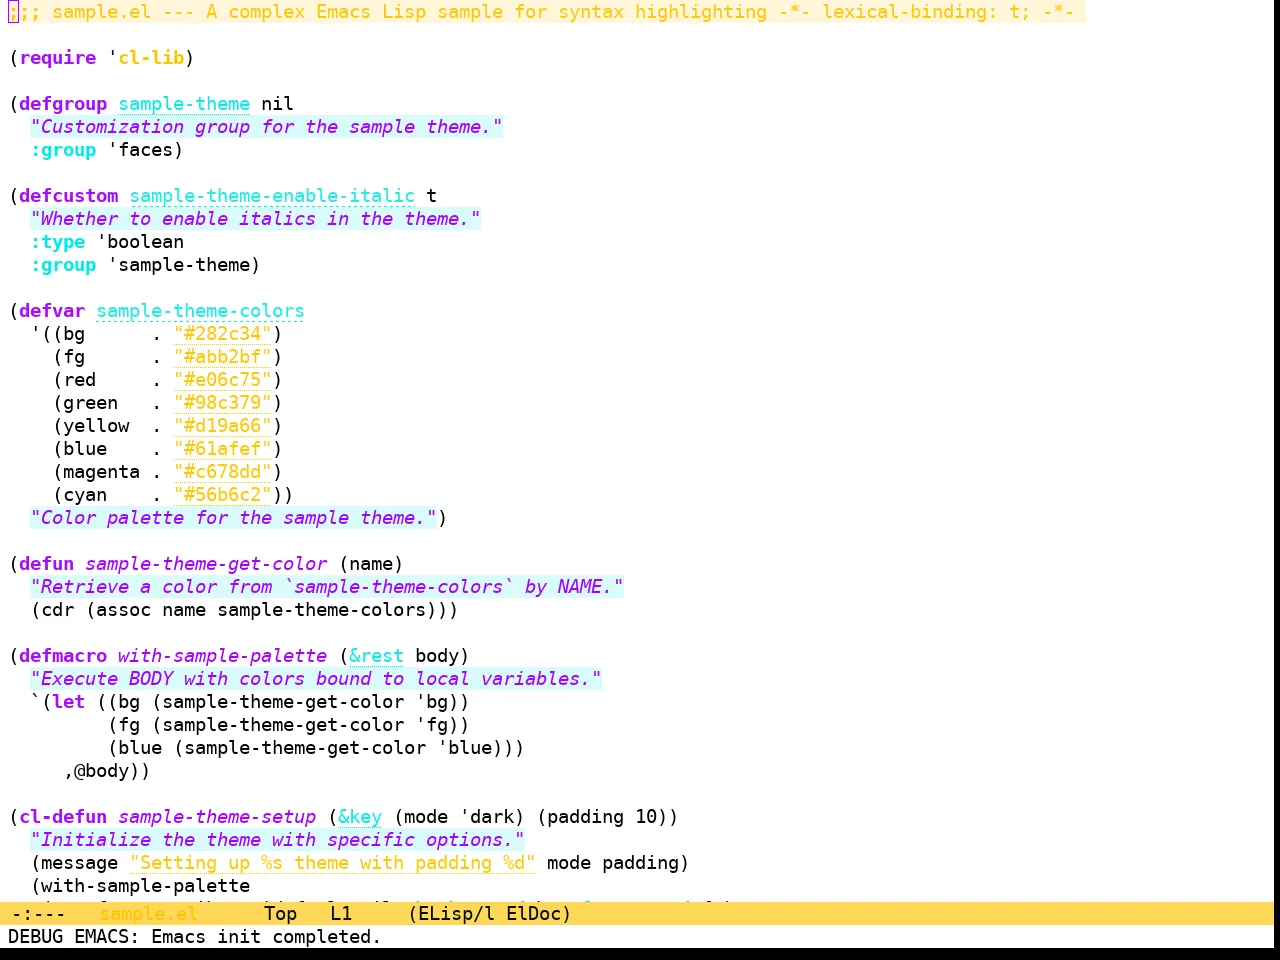Click the 'defgroup' keyword
Viewport: 1280px width, 960px height.
[63, 104]
